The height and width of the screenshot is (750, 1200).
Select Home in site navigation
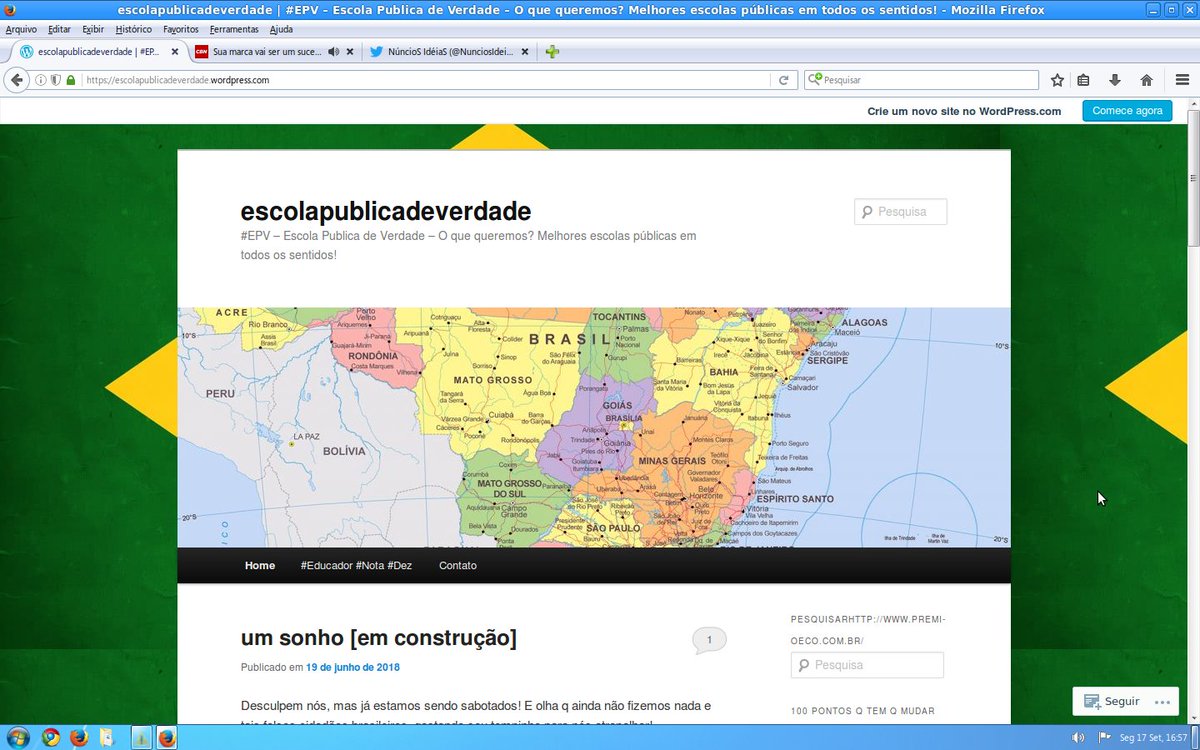click(260, 565)
